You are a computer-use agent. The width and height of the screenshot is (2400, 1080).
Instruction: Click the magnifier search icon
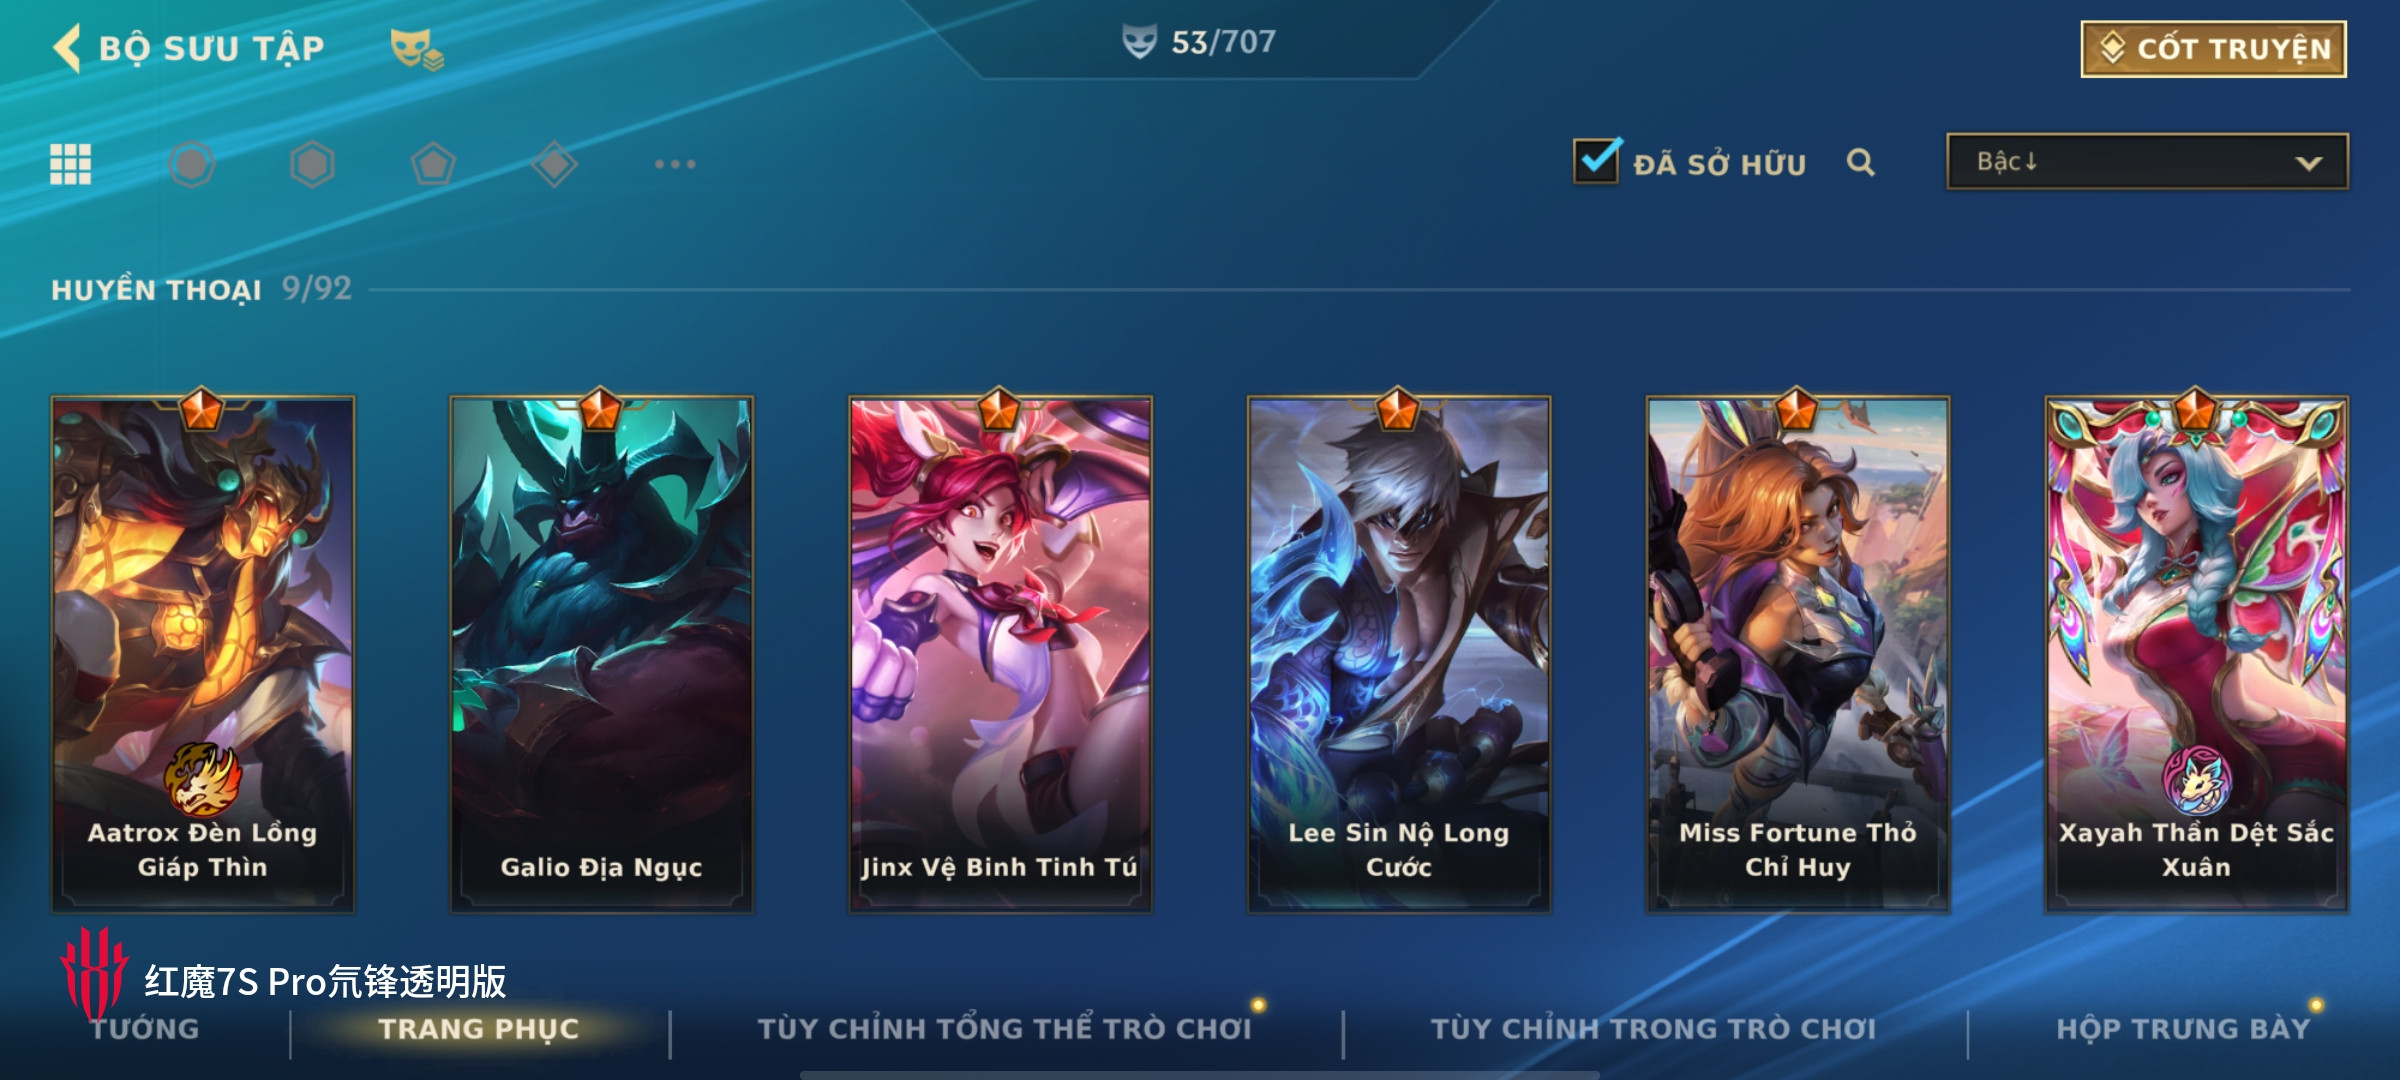(x=1860, y=162)
